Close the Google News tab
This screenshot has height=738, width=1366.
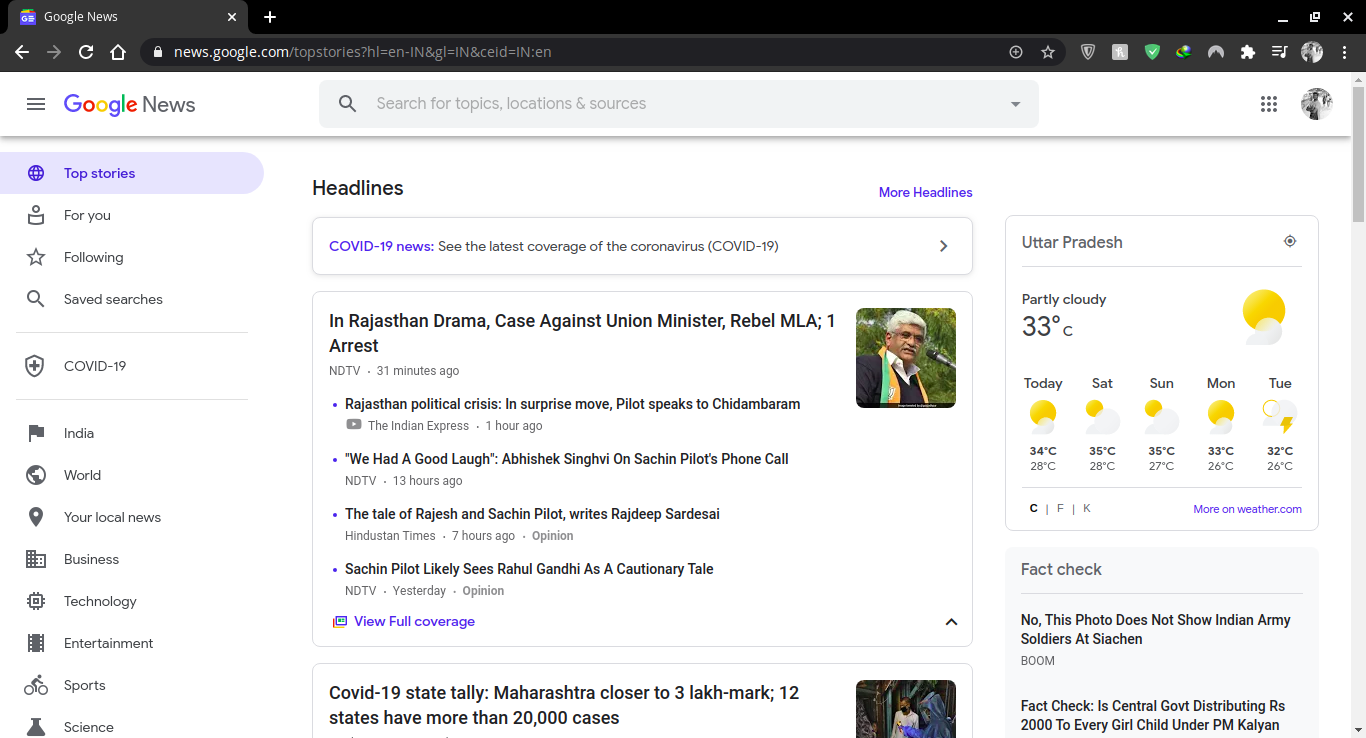point(232,17)
